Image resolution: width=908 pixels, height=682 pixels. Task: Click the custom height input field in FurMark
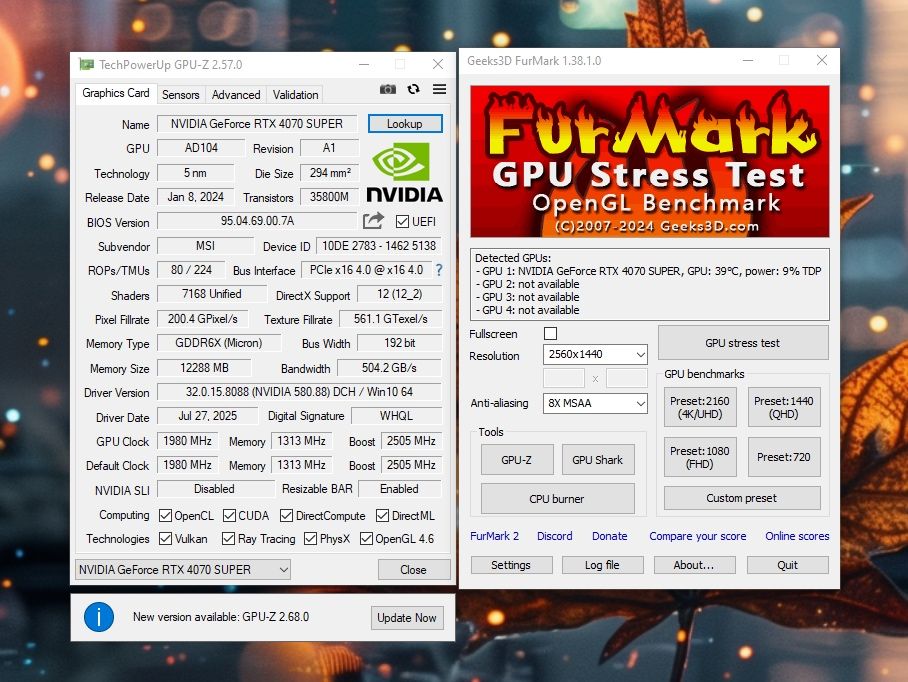coord(627,379)
